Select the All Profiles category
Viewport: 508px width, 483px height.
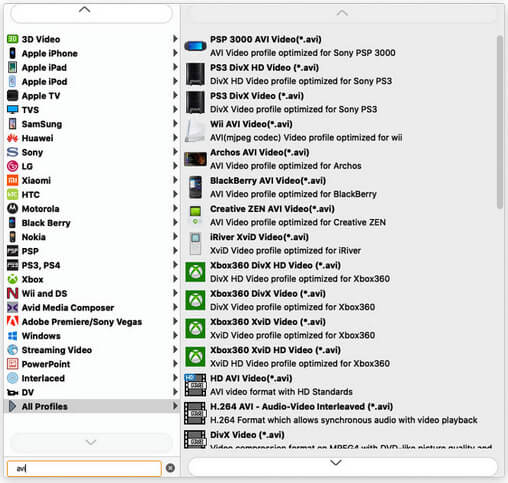click(92, 406)
